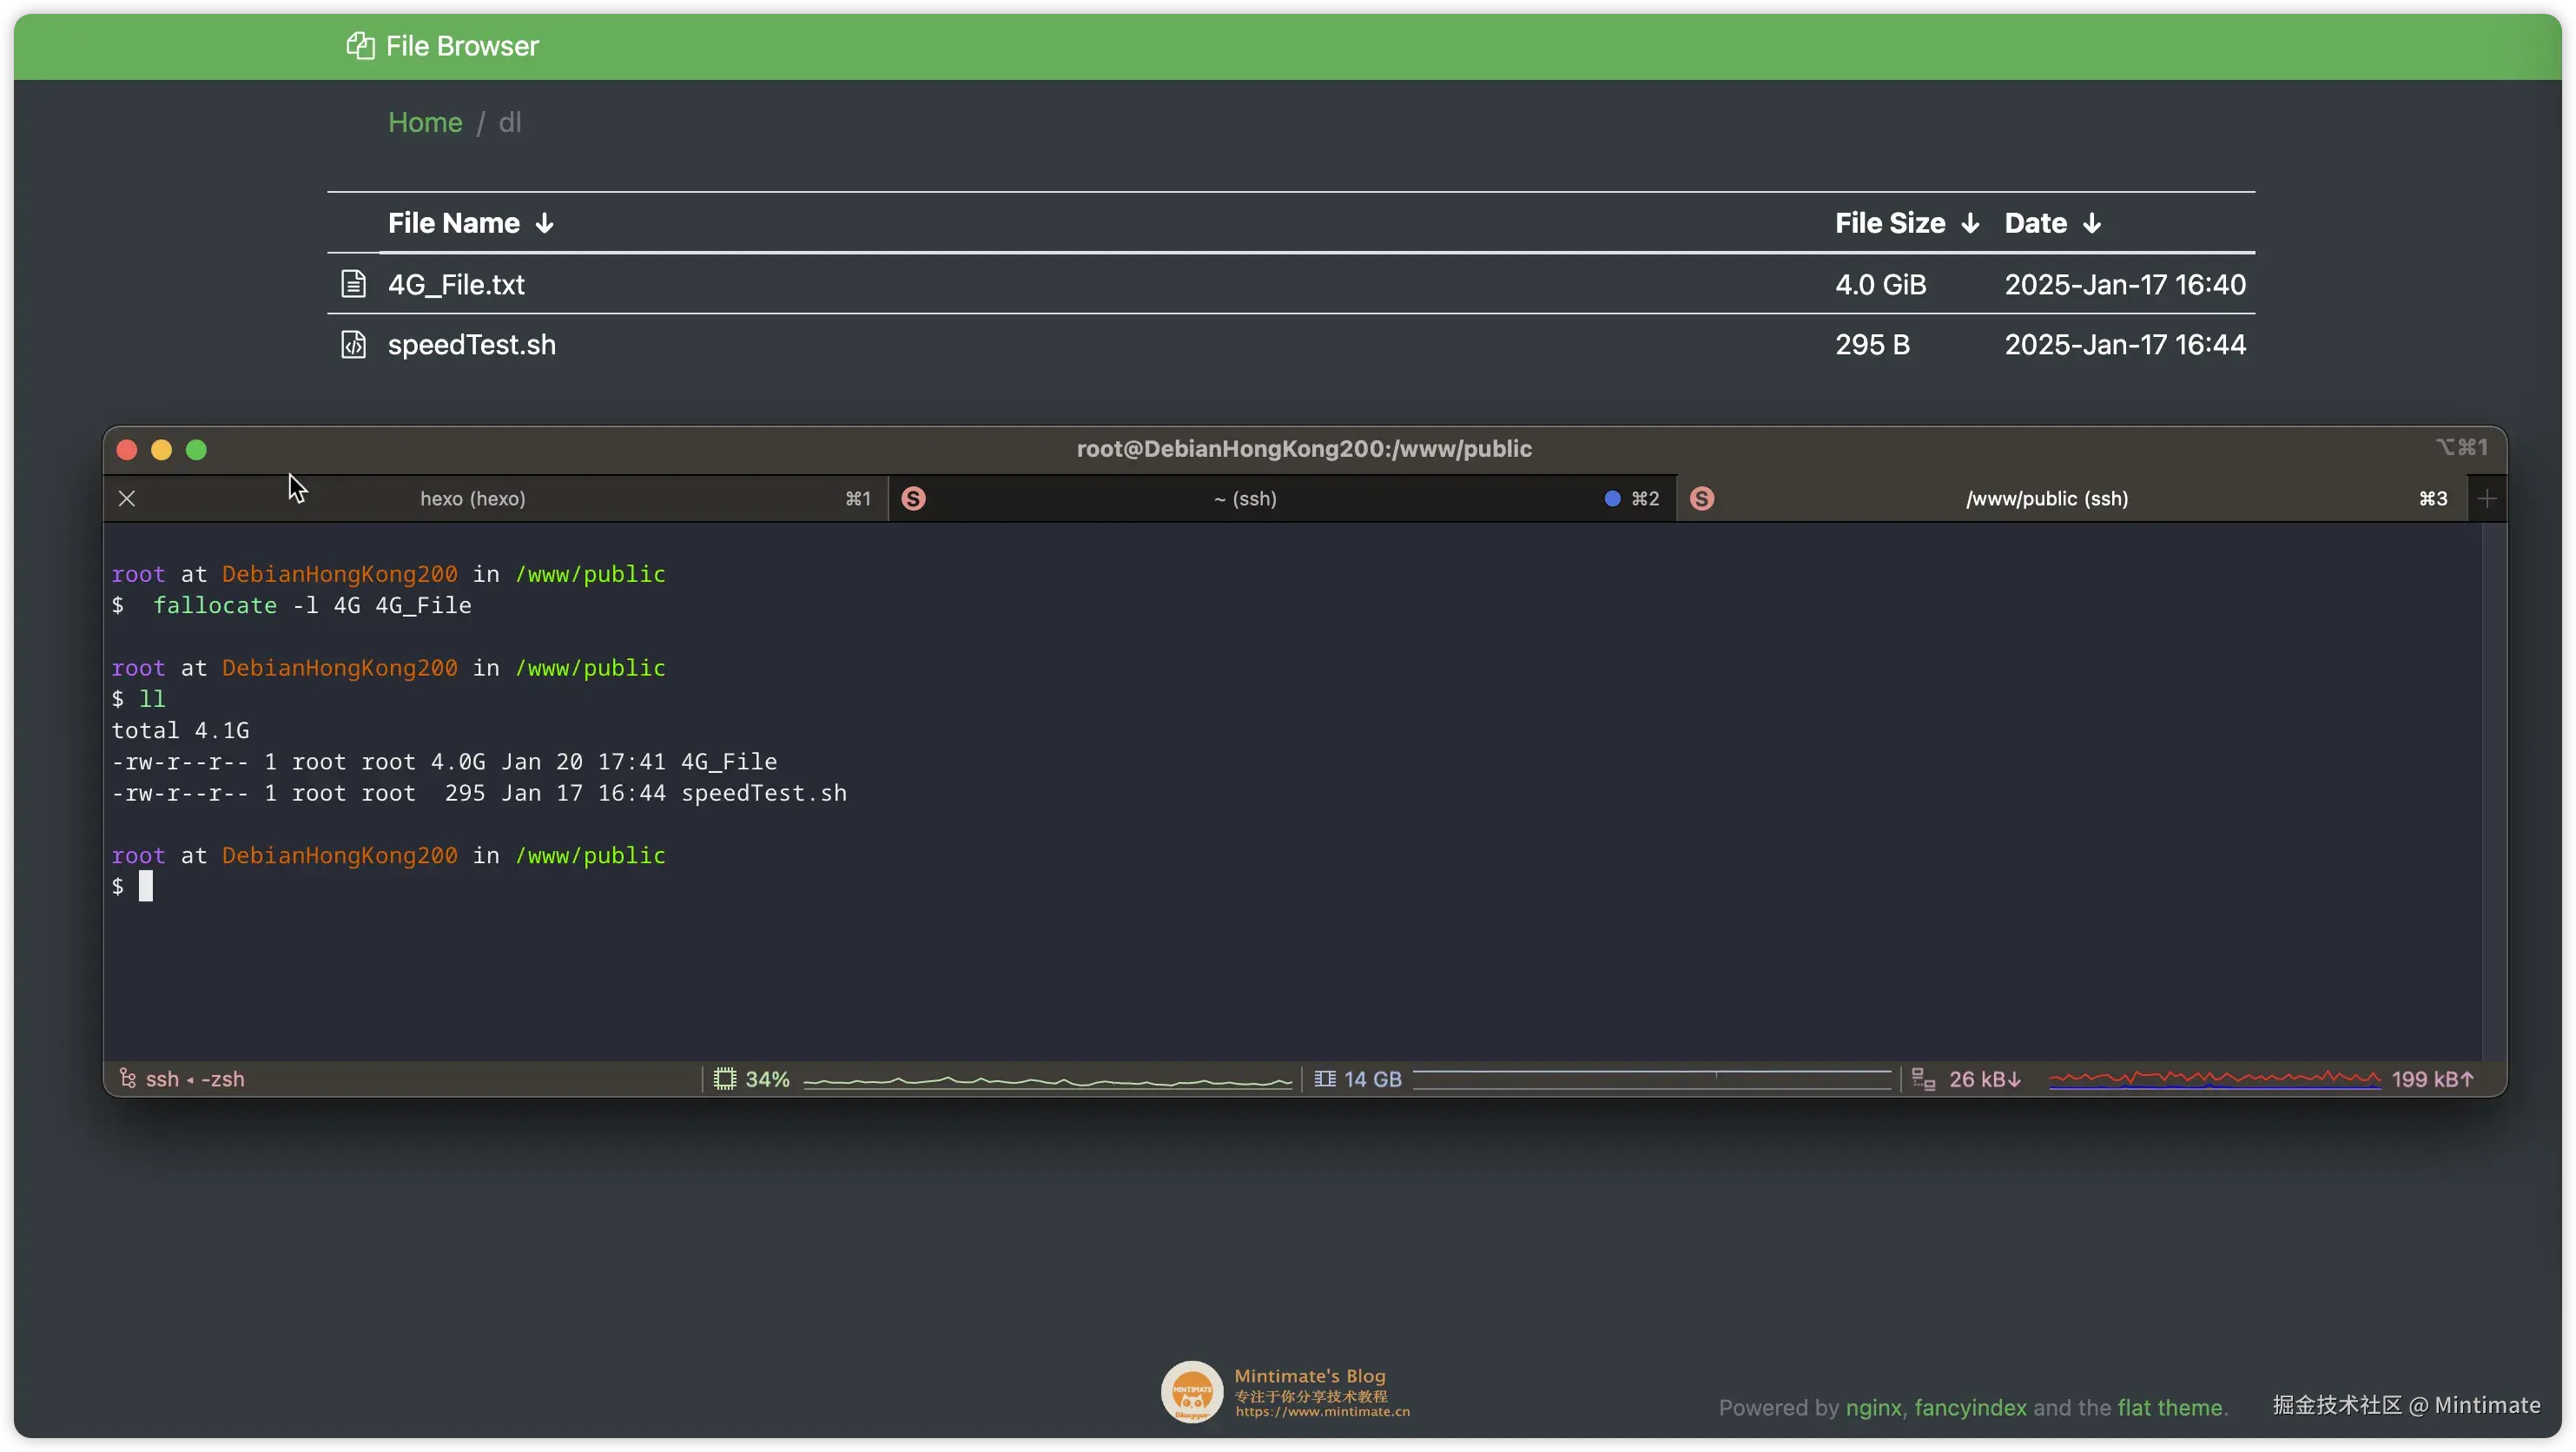Screen dimensions: 2576x1452
Task: Click the network throughput icon in status bar
Action: click(1923, 1079)
